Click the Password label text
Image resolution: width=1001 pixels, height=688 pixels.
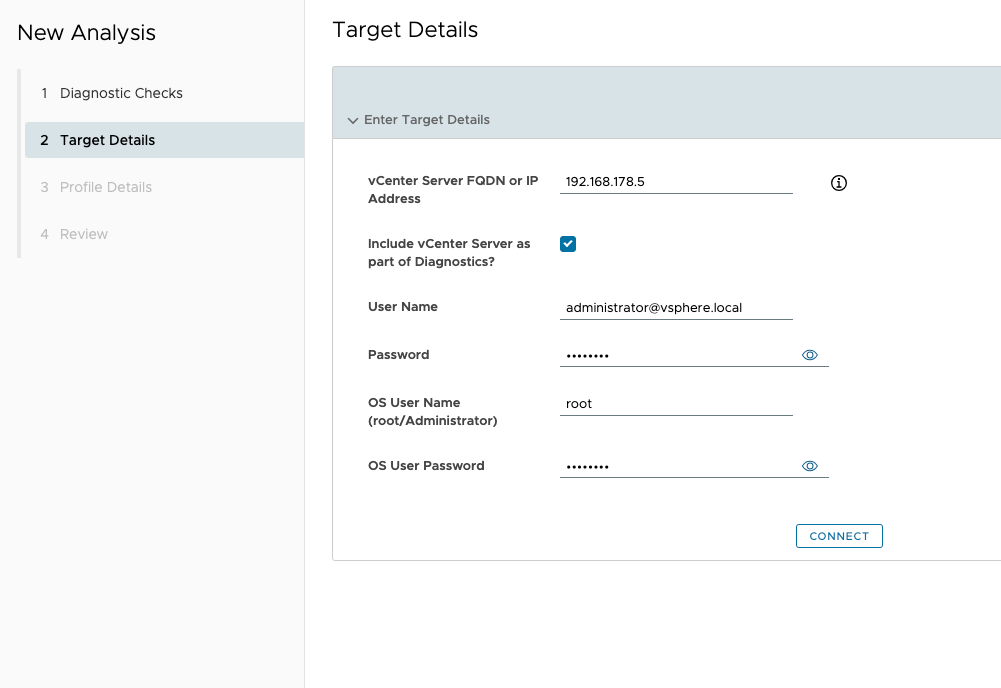[398, 354]
